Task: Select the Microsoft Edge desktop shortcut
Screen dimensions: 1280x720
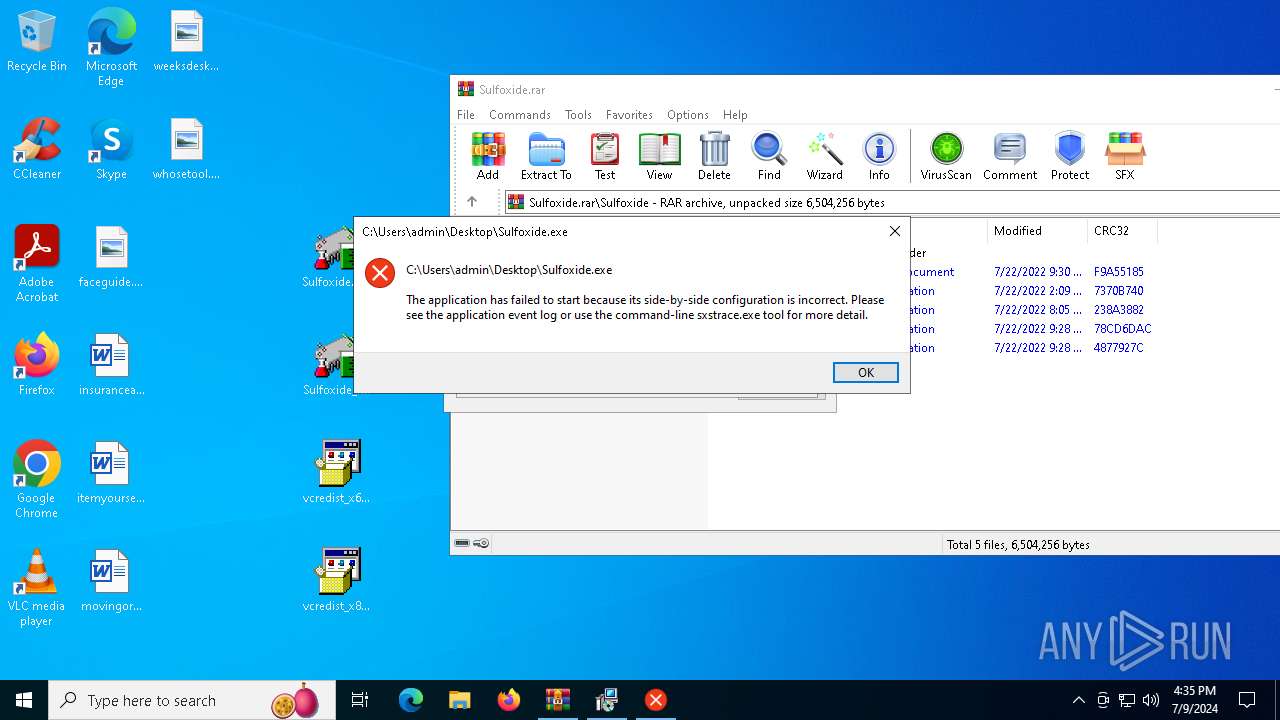Action: click(111, 47)
